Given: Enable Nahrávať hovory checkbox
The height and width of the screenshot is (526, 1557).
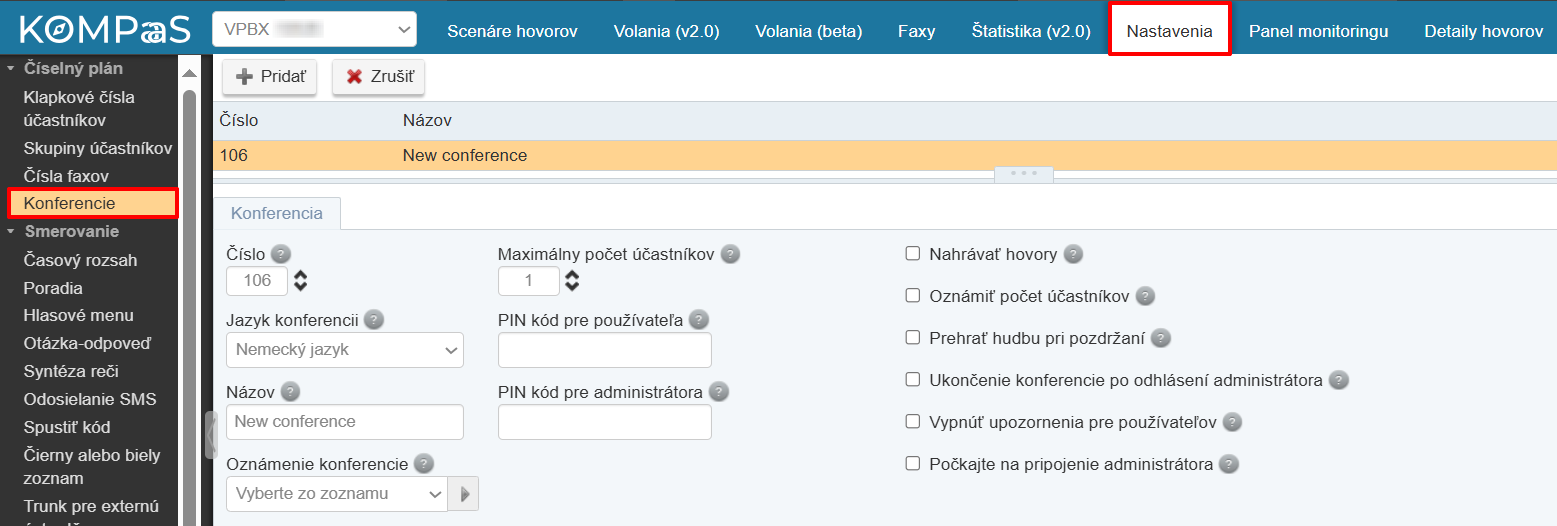Looking at the screenshot, I should point(912,254).
